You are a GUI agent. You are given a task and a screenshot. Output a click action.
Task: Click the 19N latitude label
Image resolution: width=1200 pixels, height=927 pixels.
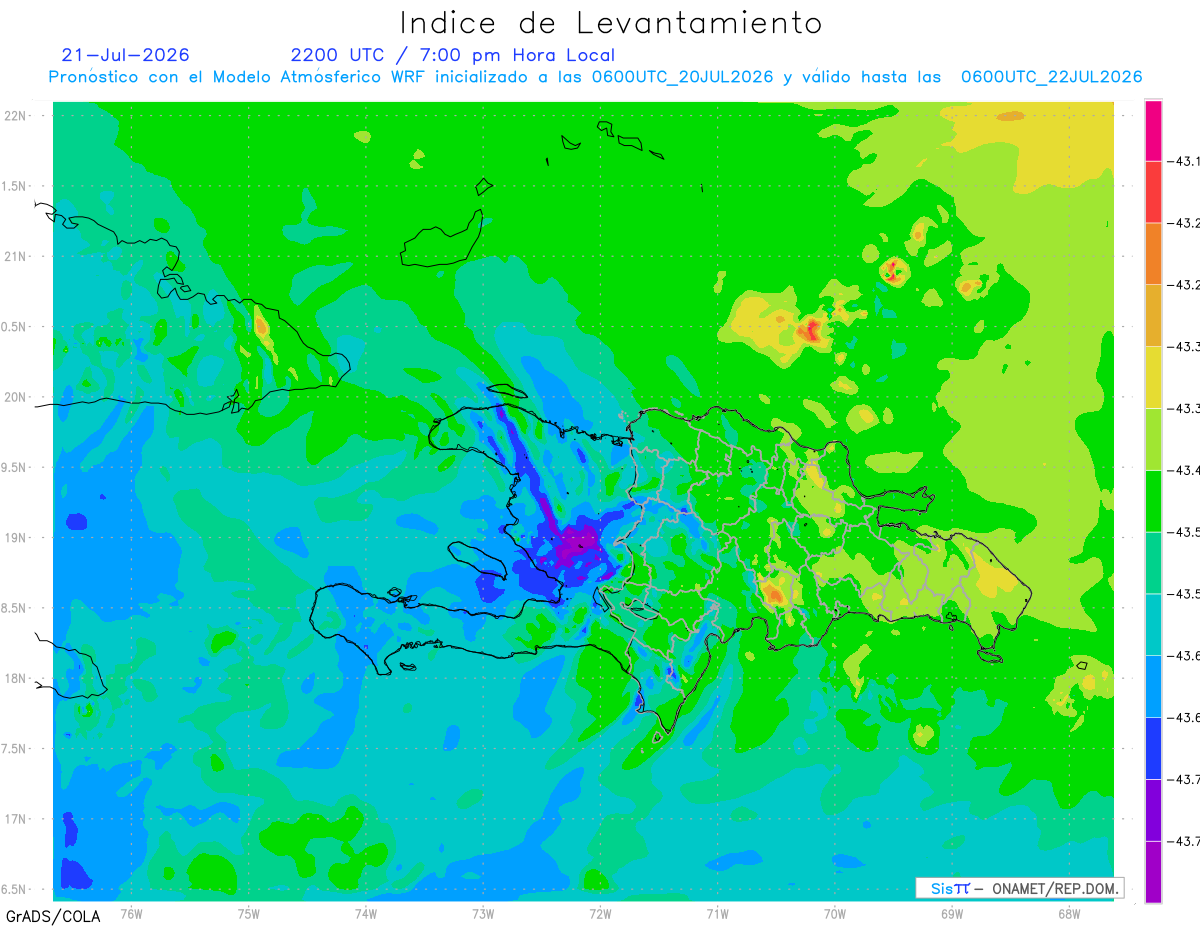pyautogui.click(x=16, y=537)
